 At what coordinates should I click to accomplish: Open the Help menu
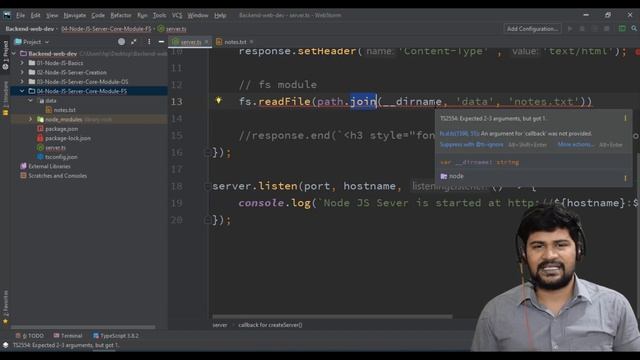[x=220, y=15]
